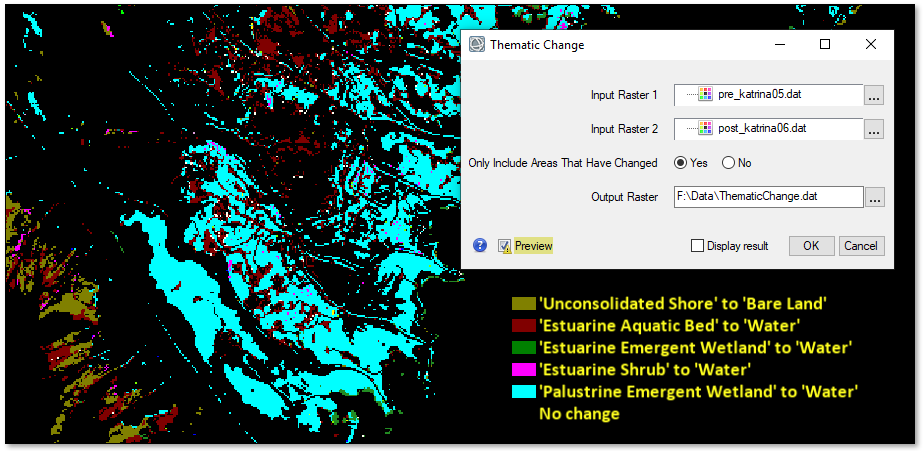Click the blue help question mark icon

tap(480, 245)
